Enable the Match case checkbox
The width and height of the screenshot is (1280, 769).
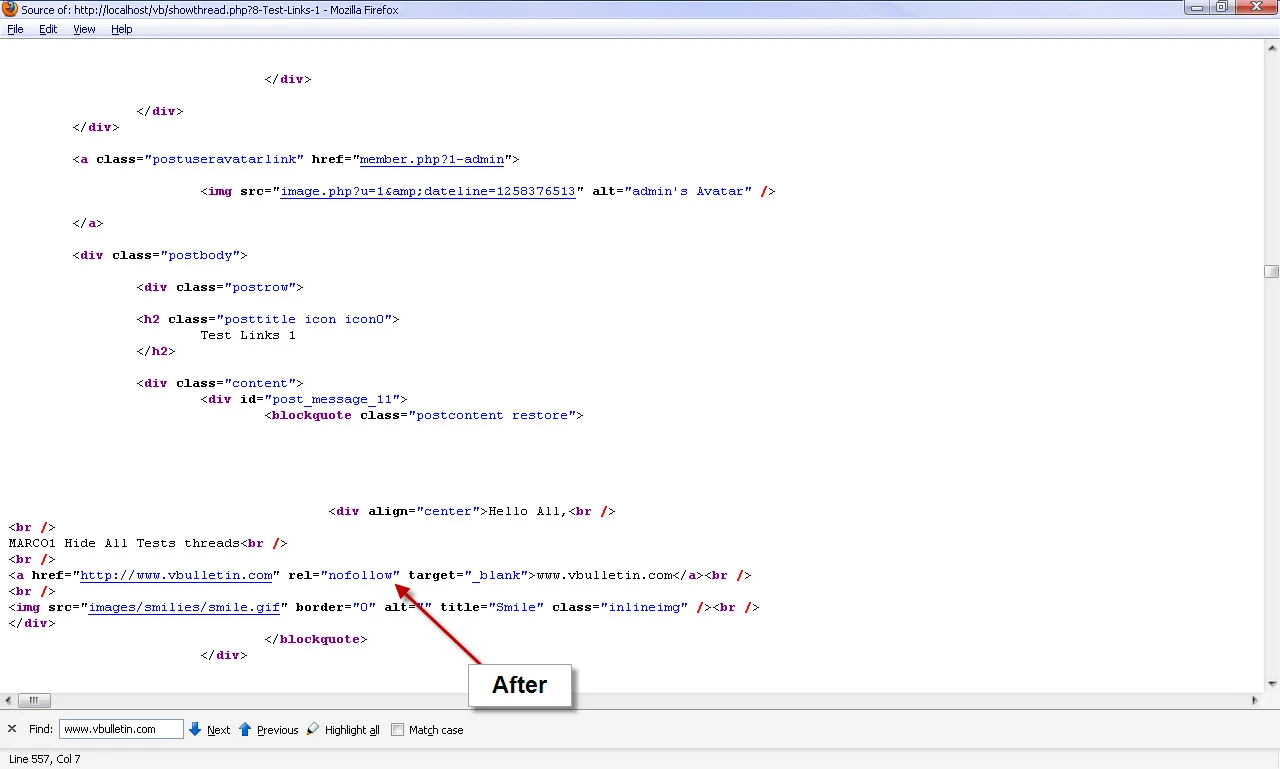pyautogui.click(x=397, y=730)
